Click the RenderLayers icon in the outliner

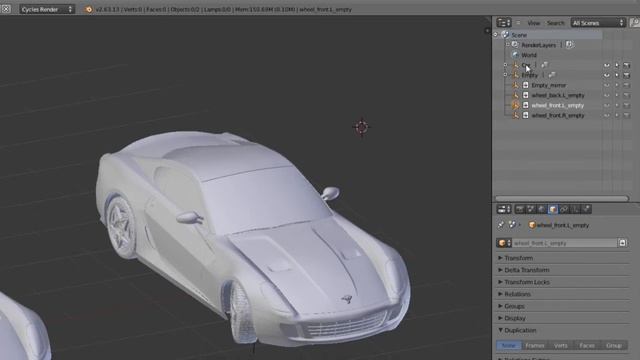[x=516, y=45]
